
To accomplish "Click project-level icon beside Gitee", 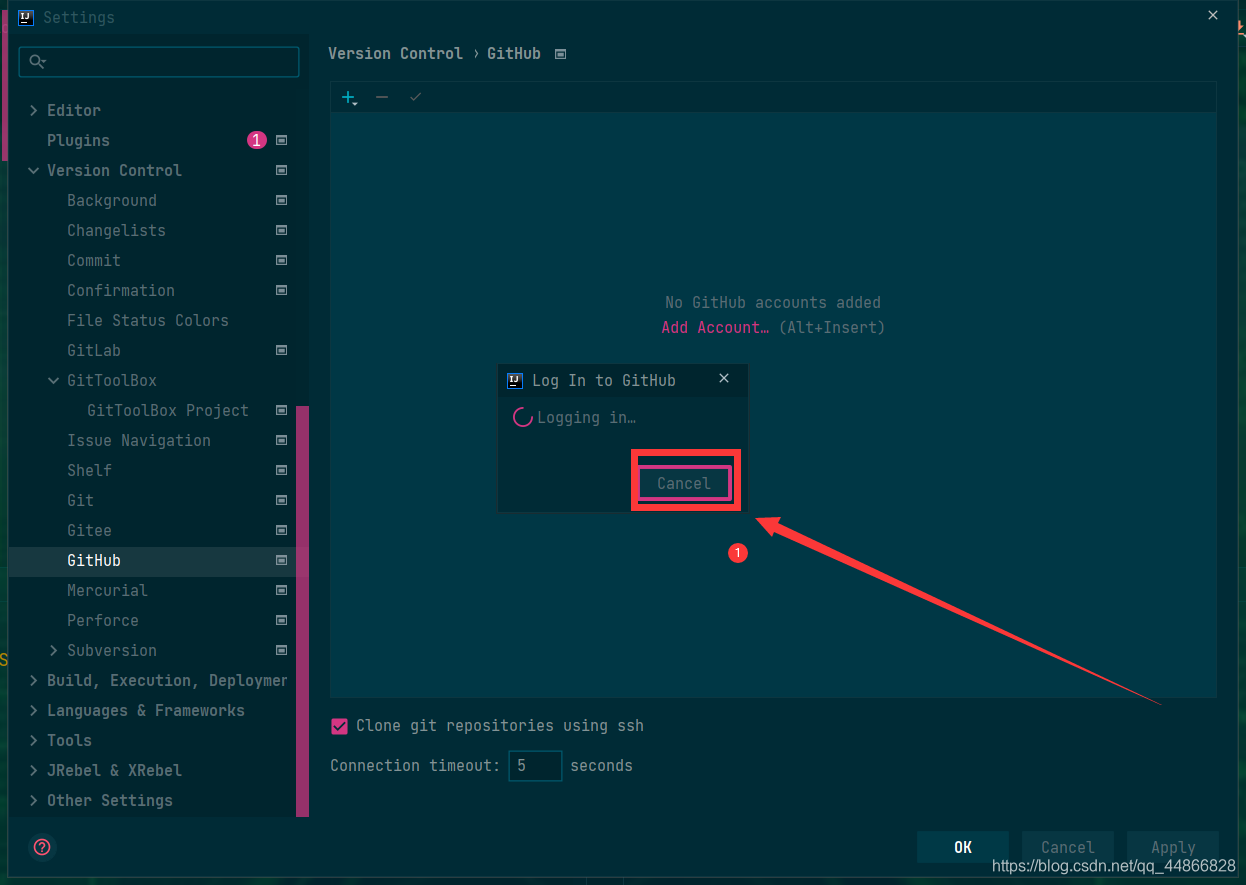I will 282,530.
